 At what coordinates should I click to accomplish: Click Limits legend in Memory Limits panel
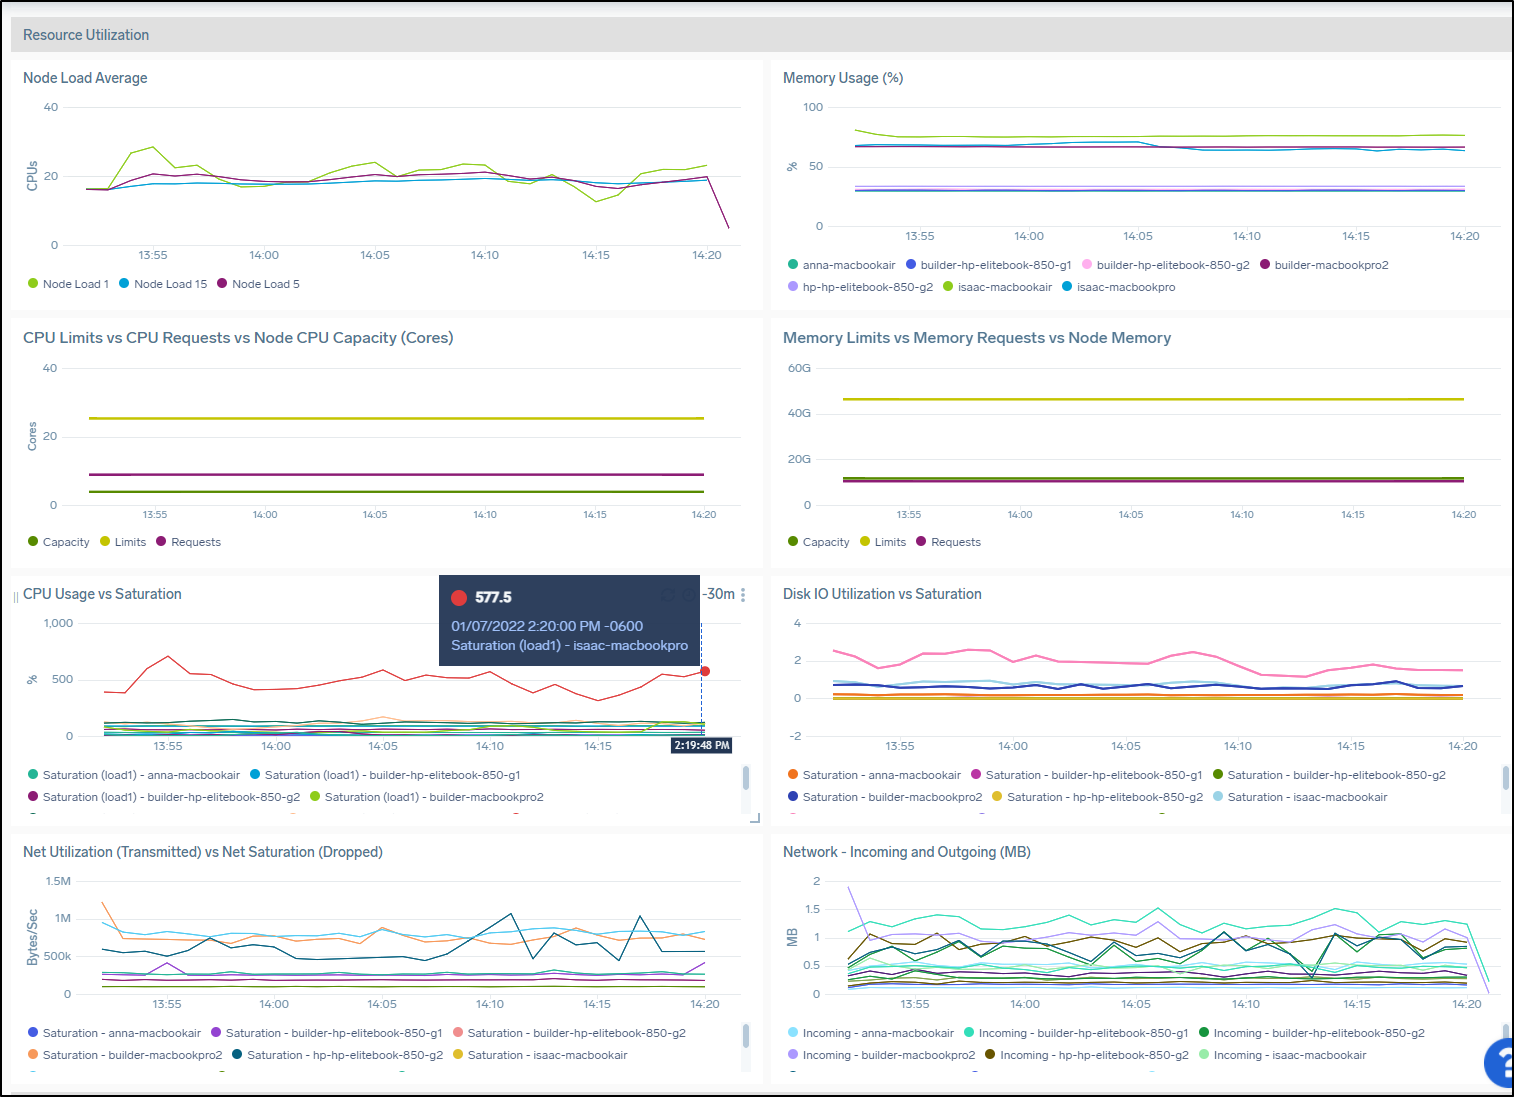[882, 542]
